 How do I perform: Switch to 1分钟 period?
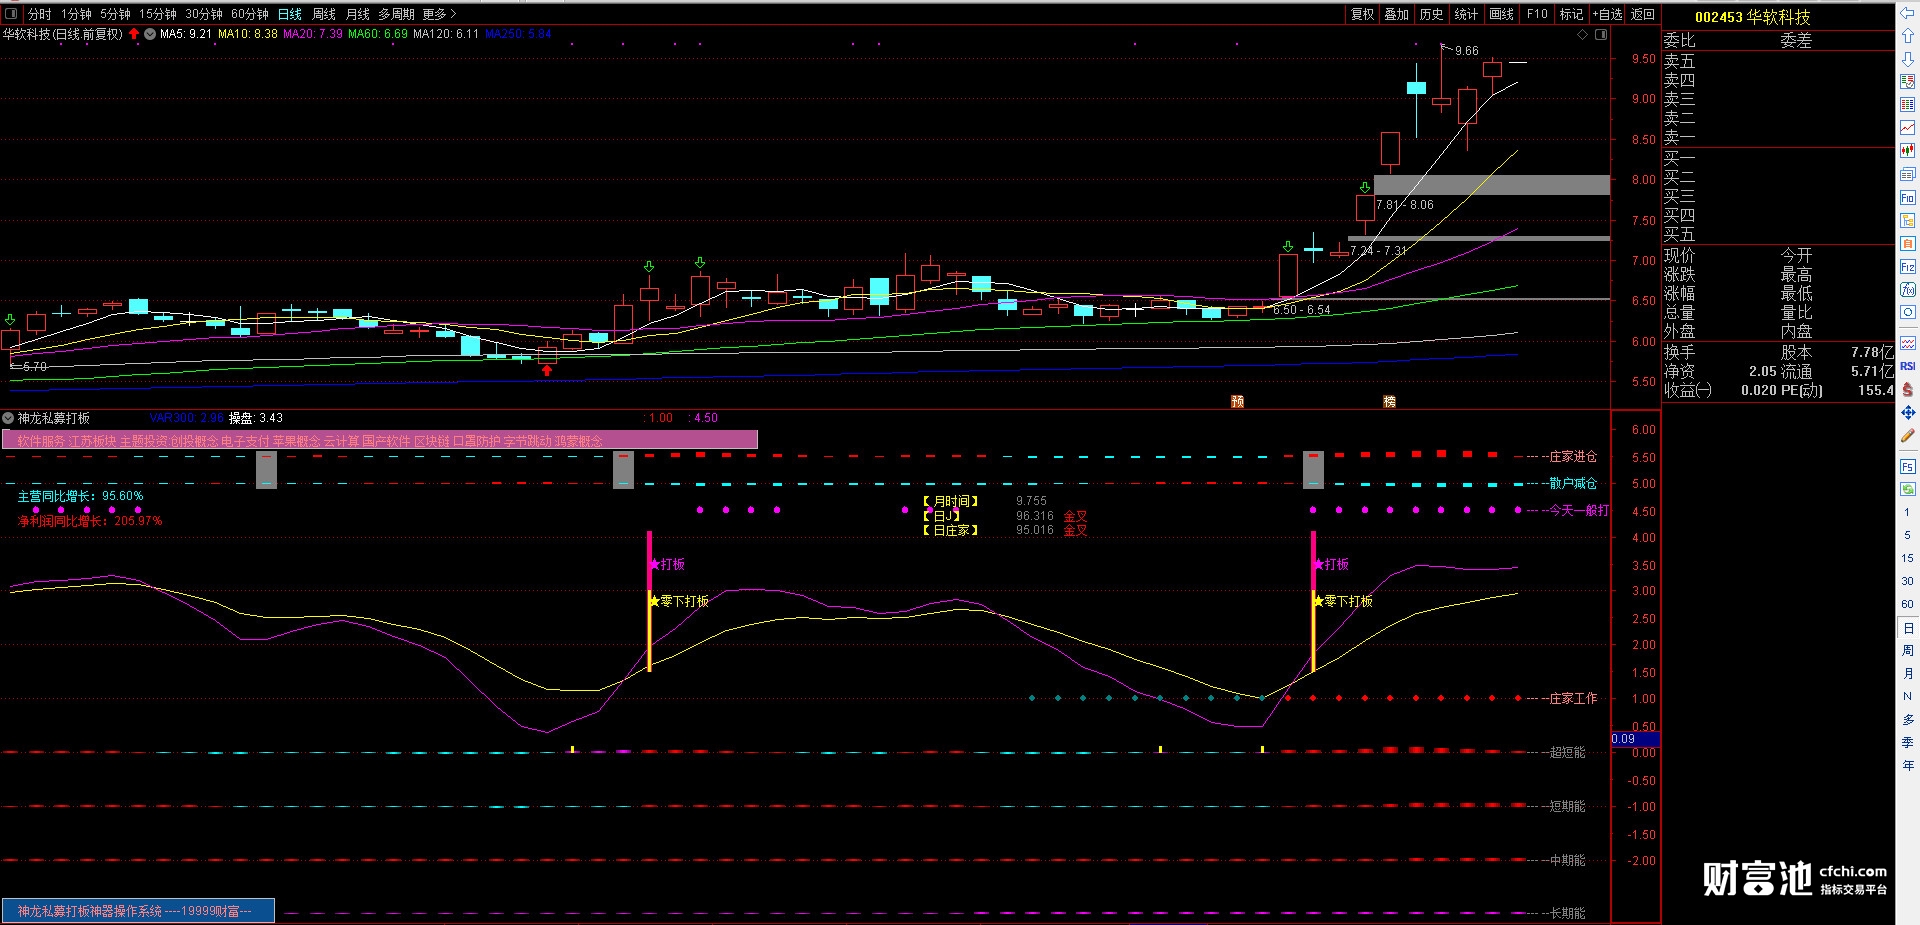click(76, 14)
